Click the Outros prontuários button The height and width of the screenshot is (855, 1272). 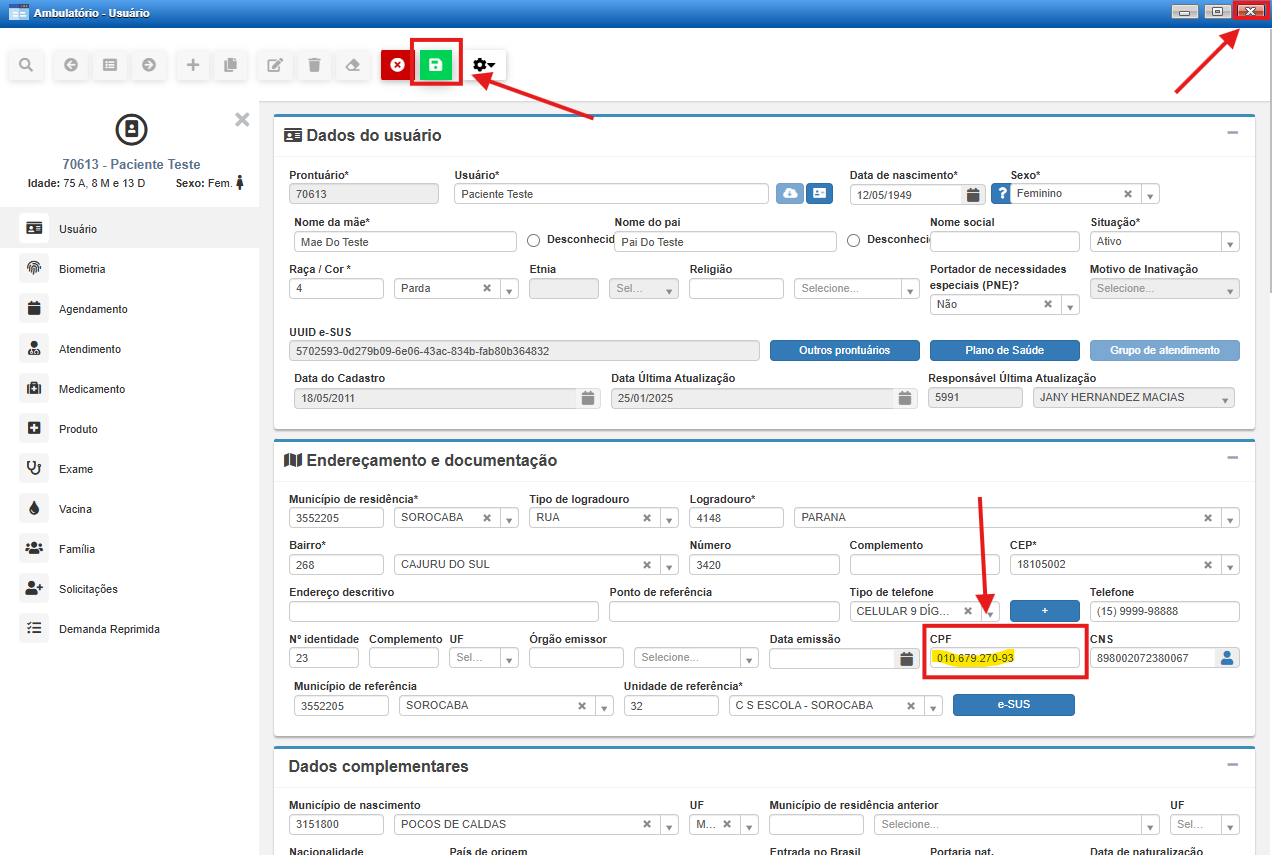(844, 350)
